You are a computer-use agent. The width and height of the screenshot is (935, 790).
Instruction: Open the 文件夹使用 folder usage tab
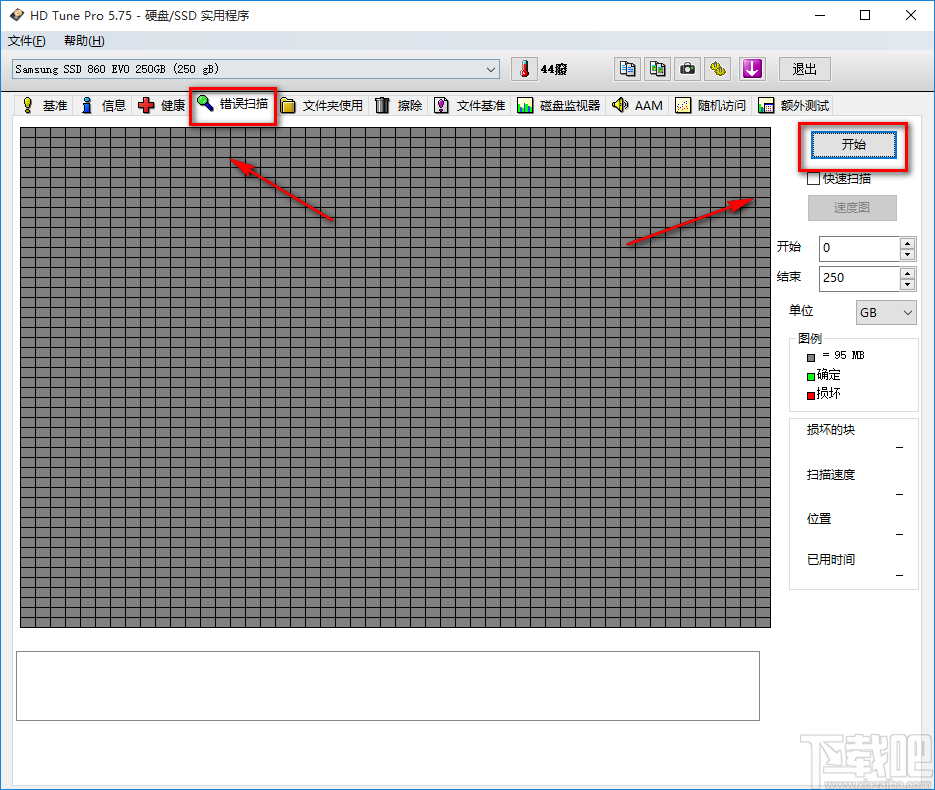(322, 106)
